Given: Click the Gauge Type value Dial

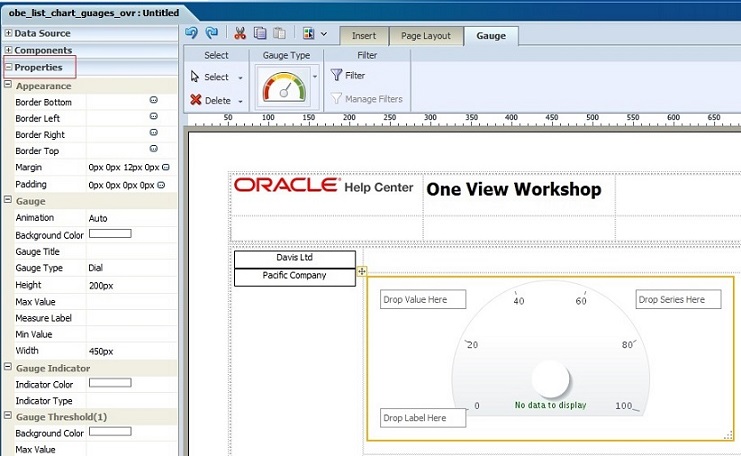Looking at the screenshot, I should coord(95,268).
